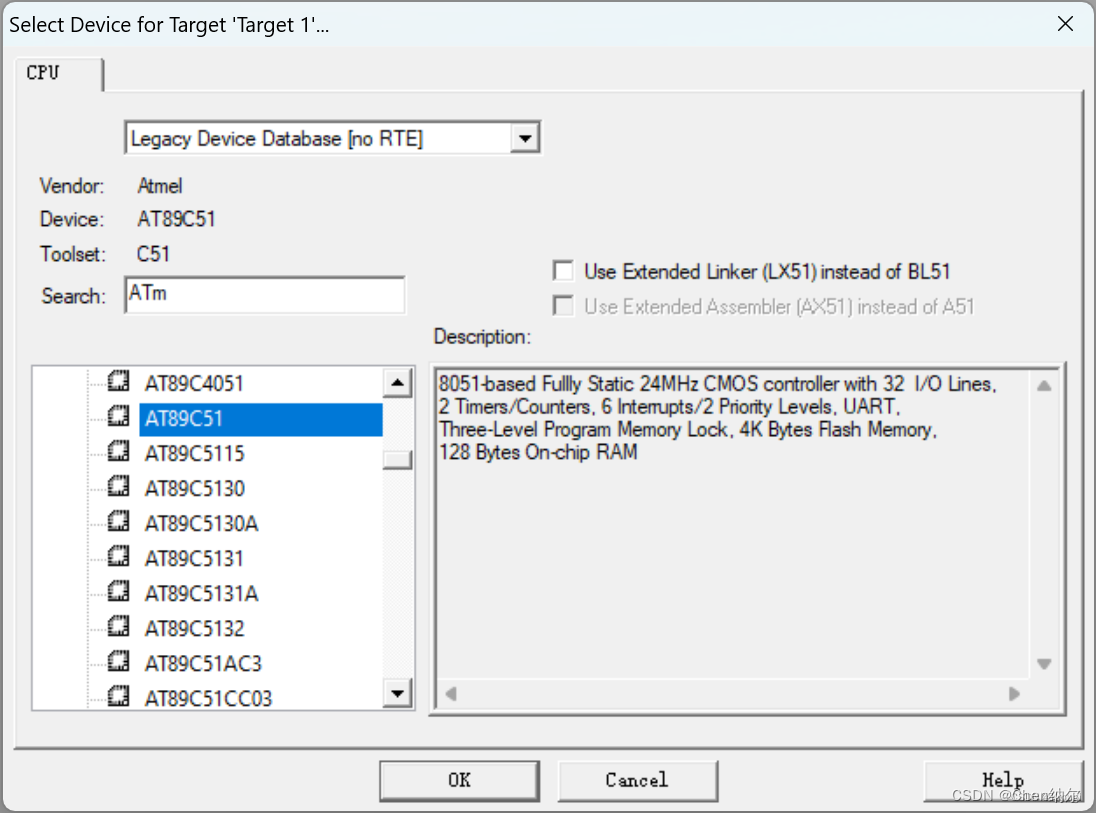Click the chip icon beside AT89C5132
This screenshot has height=813, width=1096.
(x=118, y=626)
